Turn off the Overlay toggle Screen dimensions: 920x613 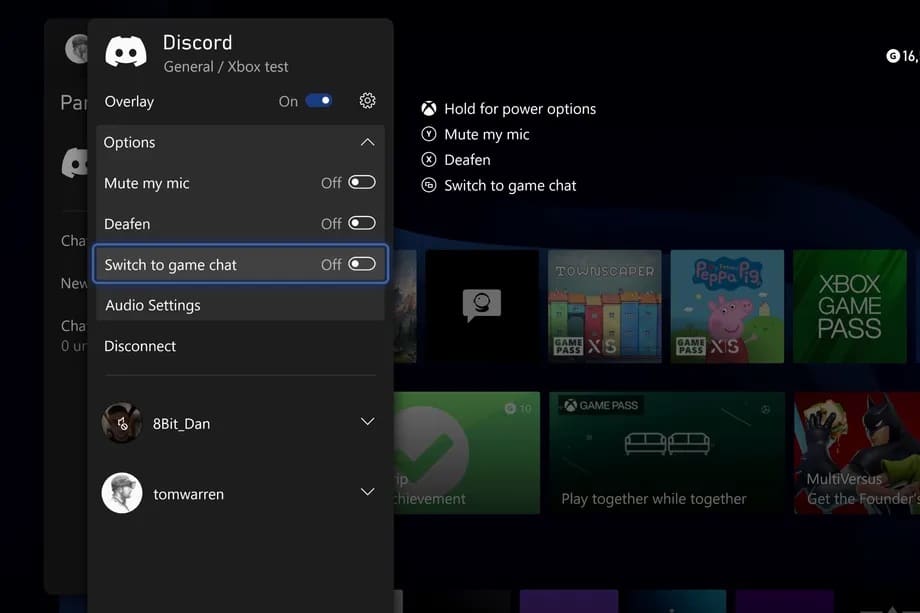pyautogui.click(x=319, y=101)
